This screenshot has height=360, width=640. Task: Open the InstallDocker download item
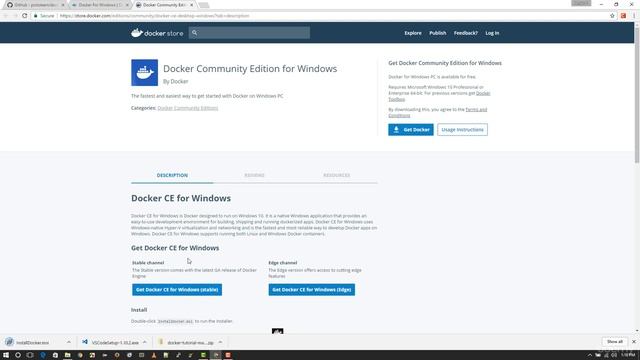(x=33, y=342)
